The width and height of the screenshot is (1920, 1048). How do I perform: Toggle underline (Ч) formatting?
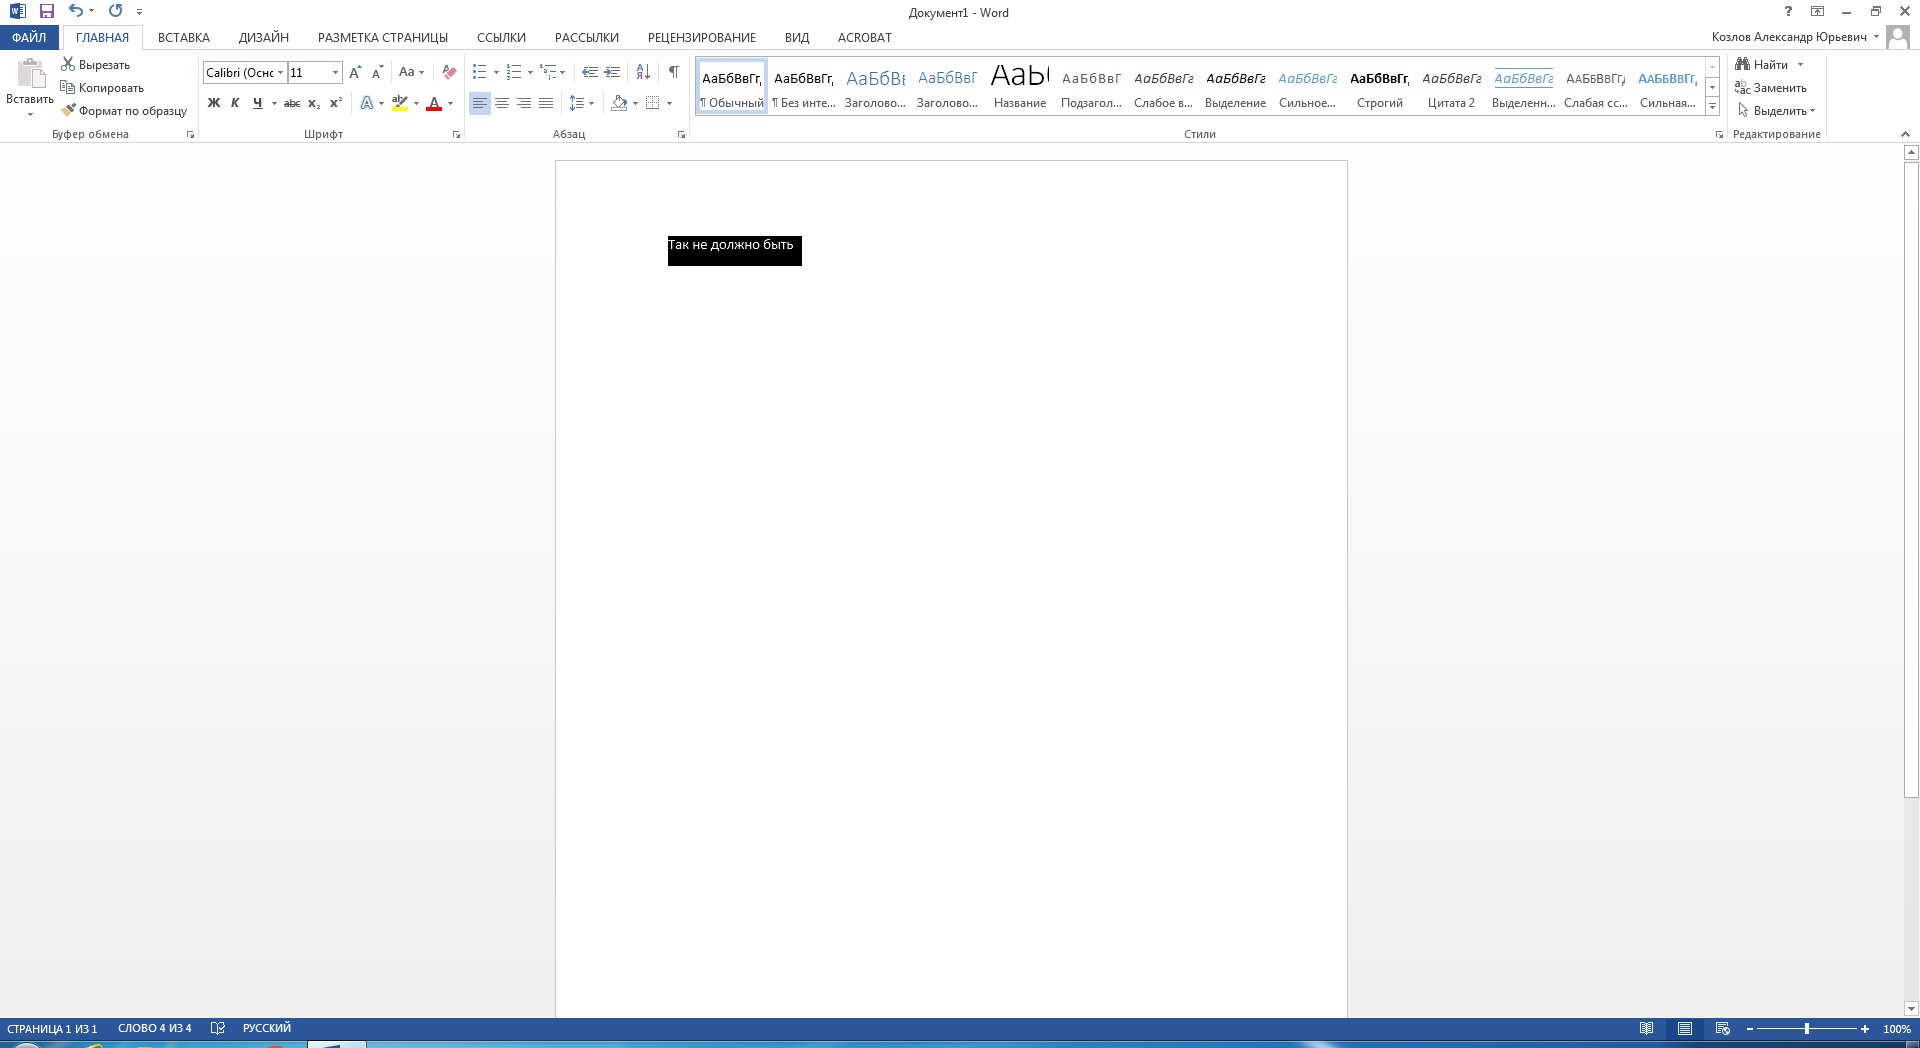click(258, 103)
